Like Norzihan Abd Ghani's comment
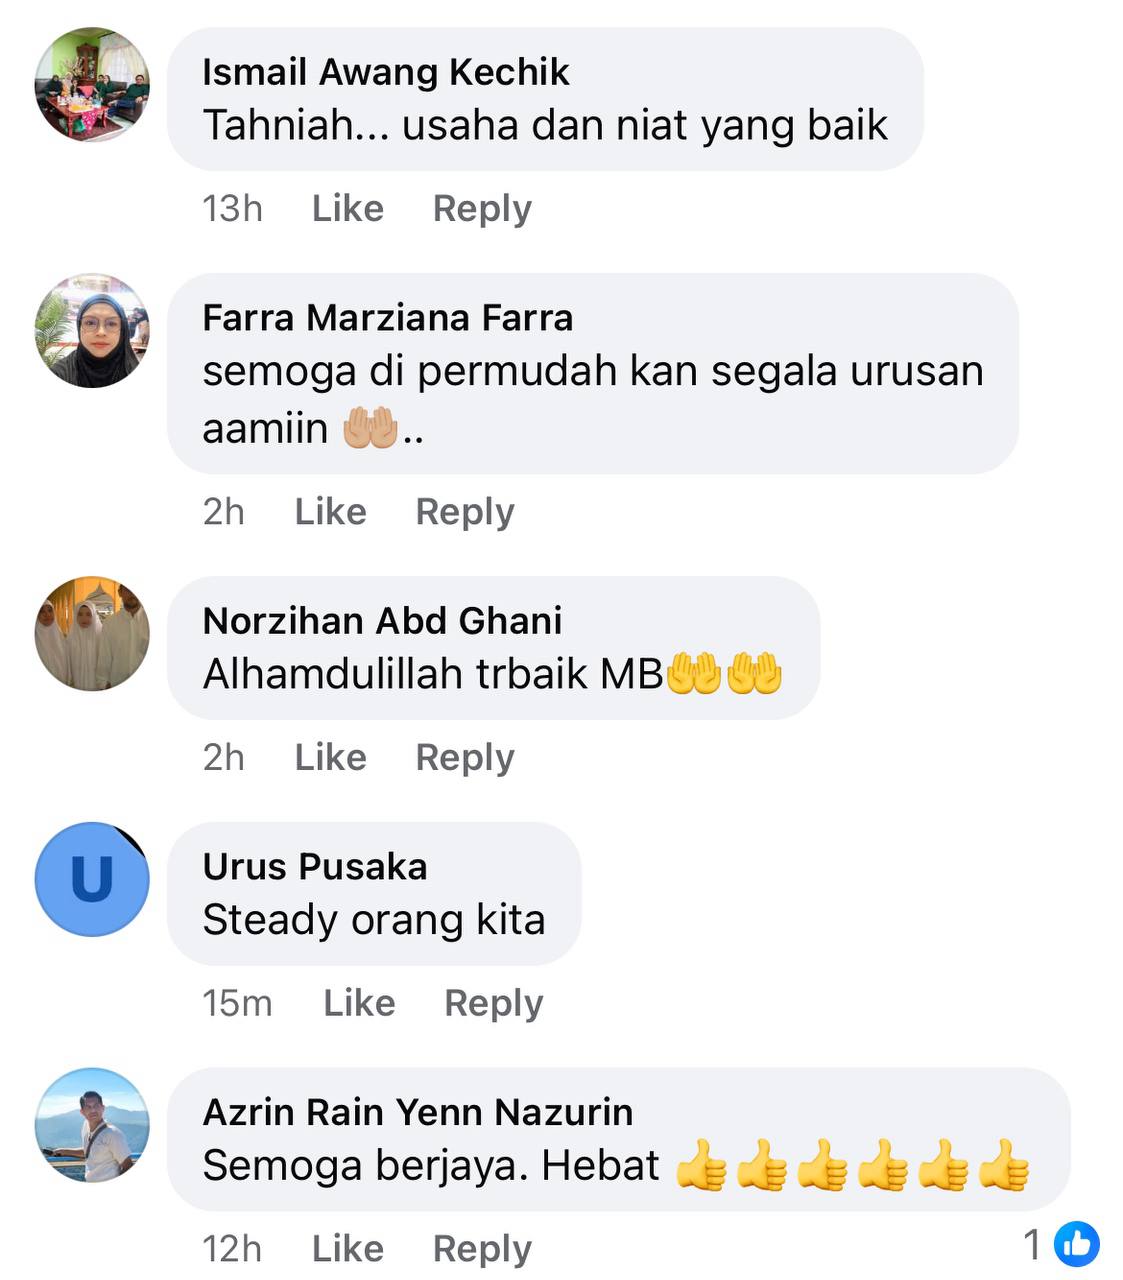 [x=330, y=757]
